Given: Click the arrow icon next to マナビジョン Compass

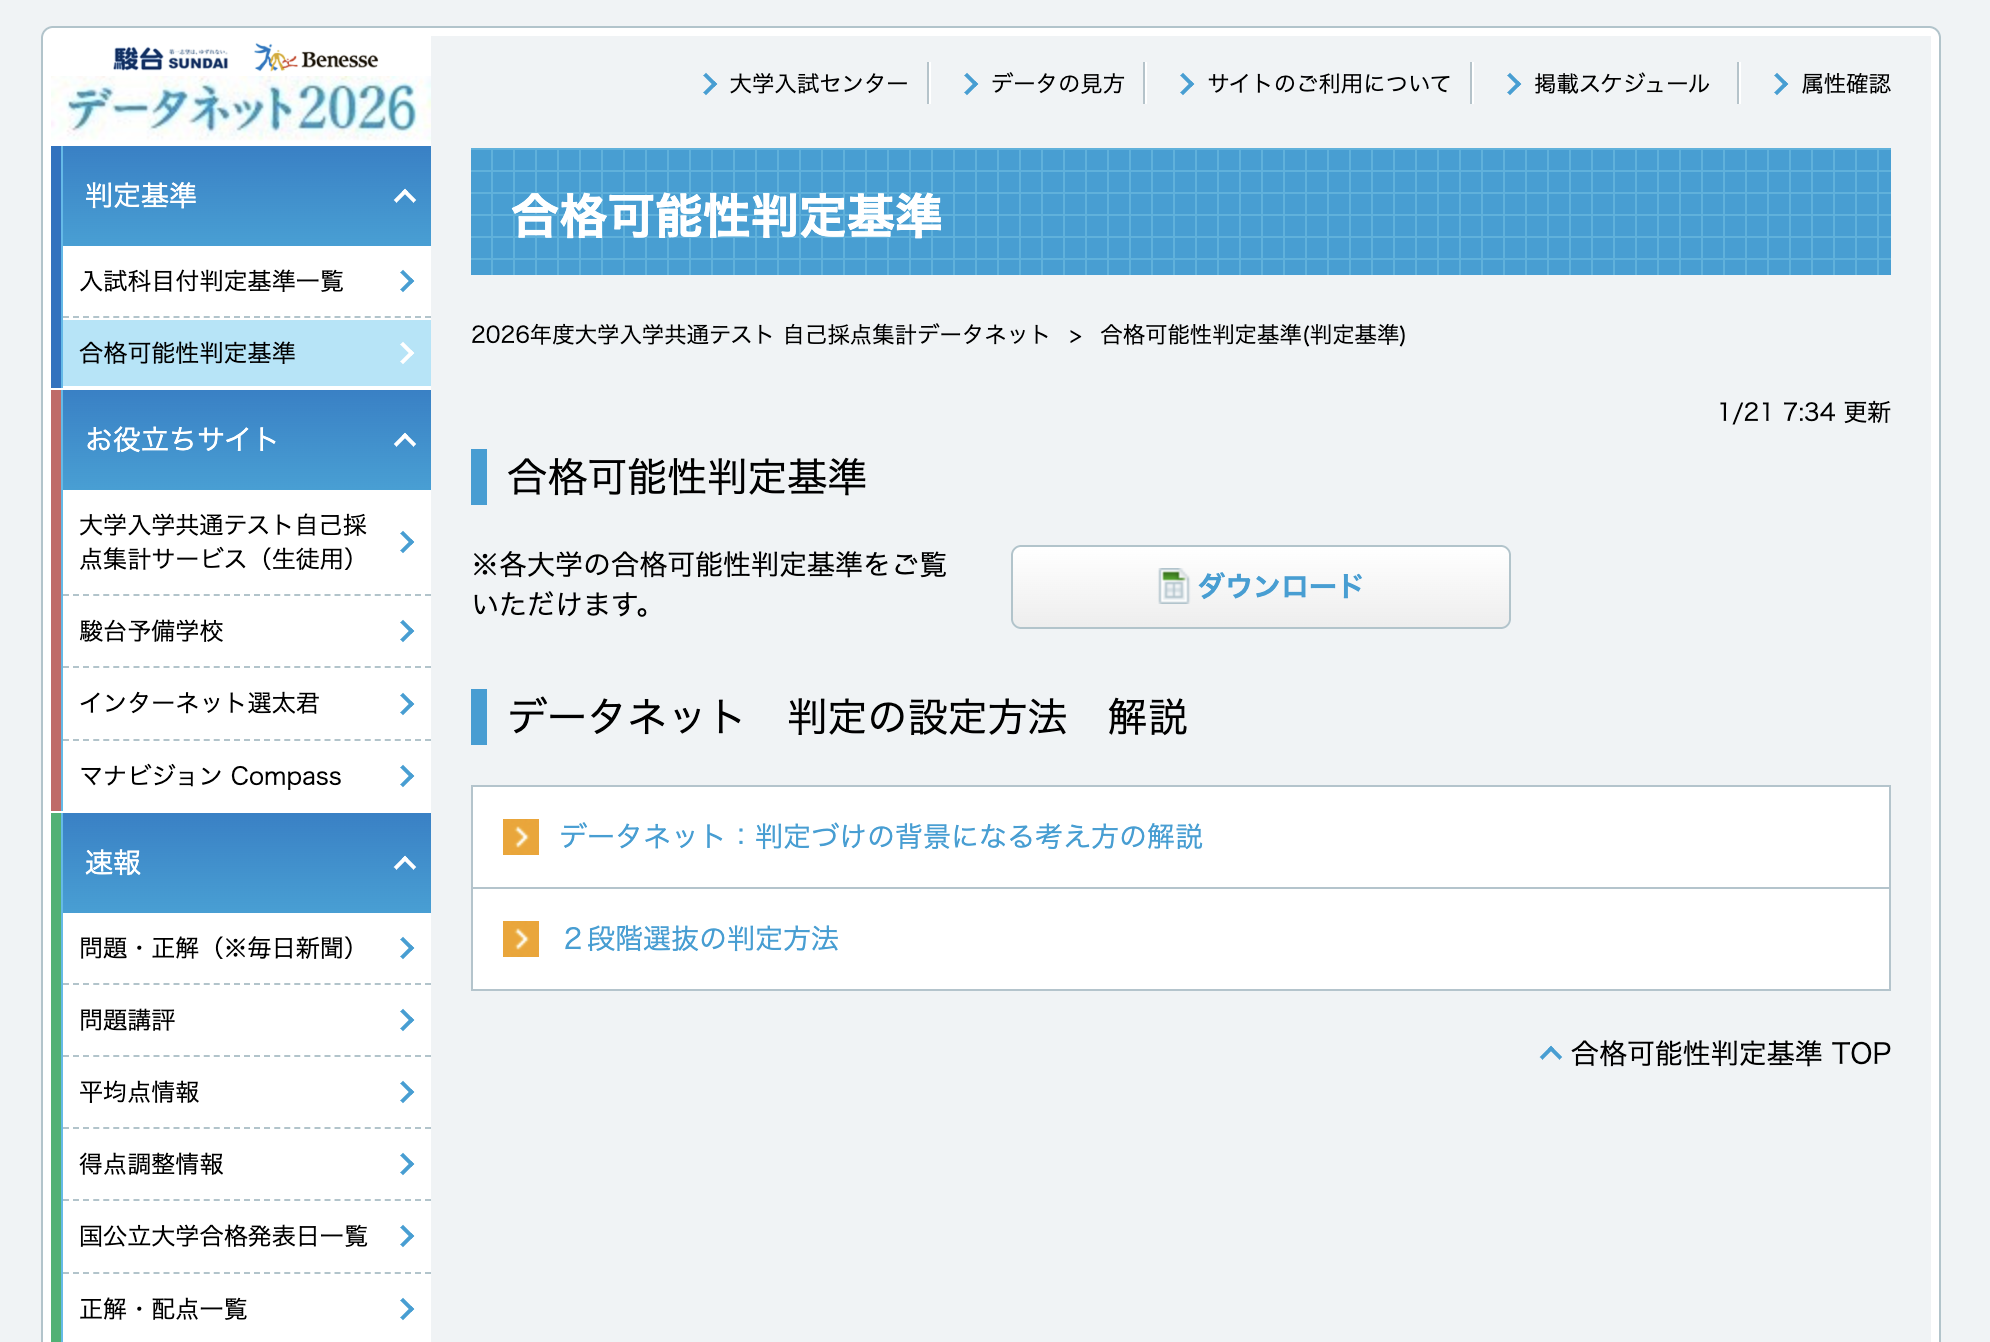Looking at the screenshot, I should coord(407,776).
